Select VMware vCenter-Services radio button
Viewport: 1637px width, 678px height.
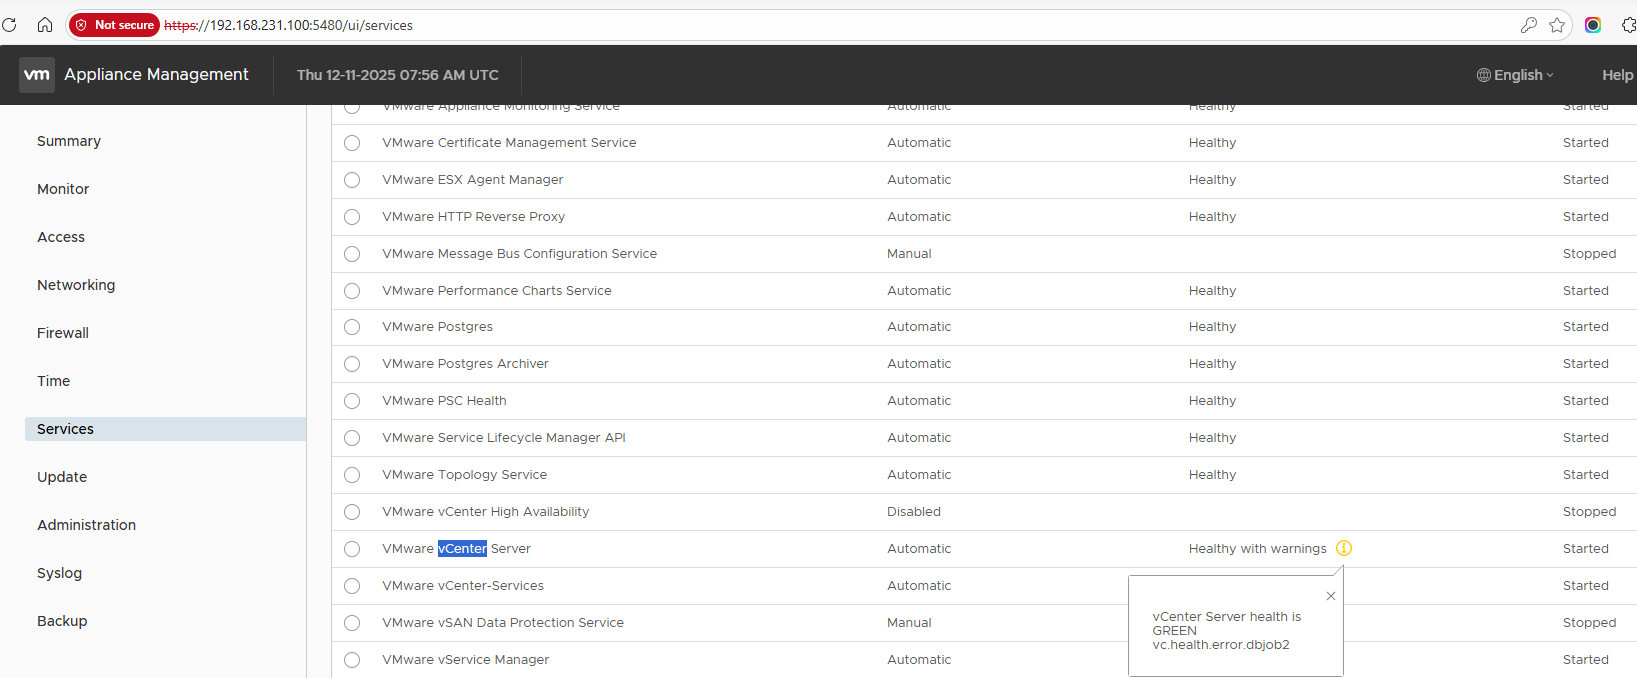tap(352, 586)
